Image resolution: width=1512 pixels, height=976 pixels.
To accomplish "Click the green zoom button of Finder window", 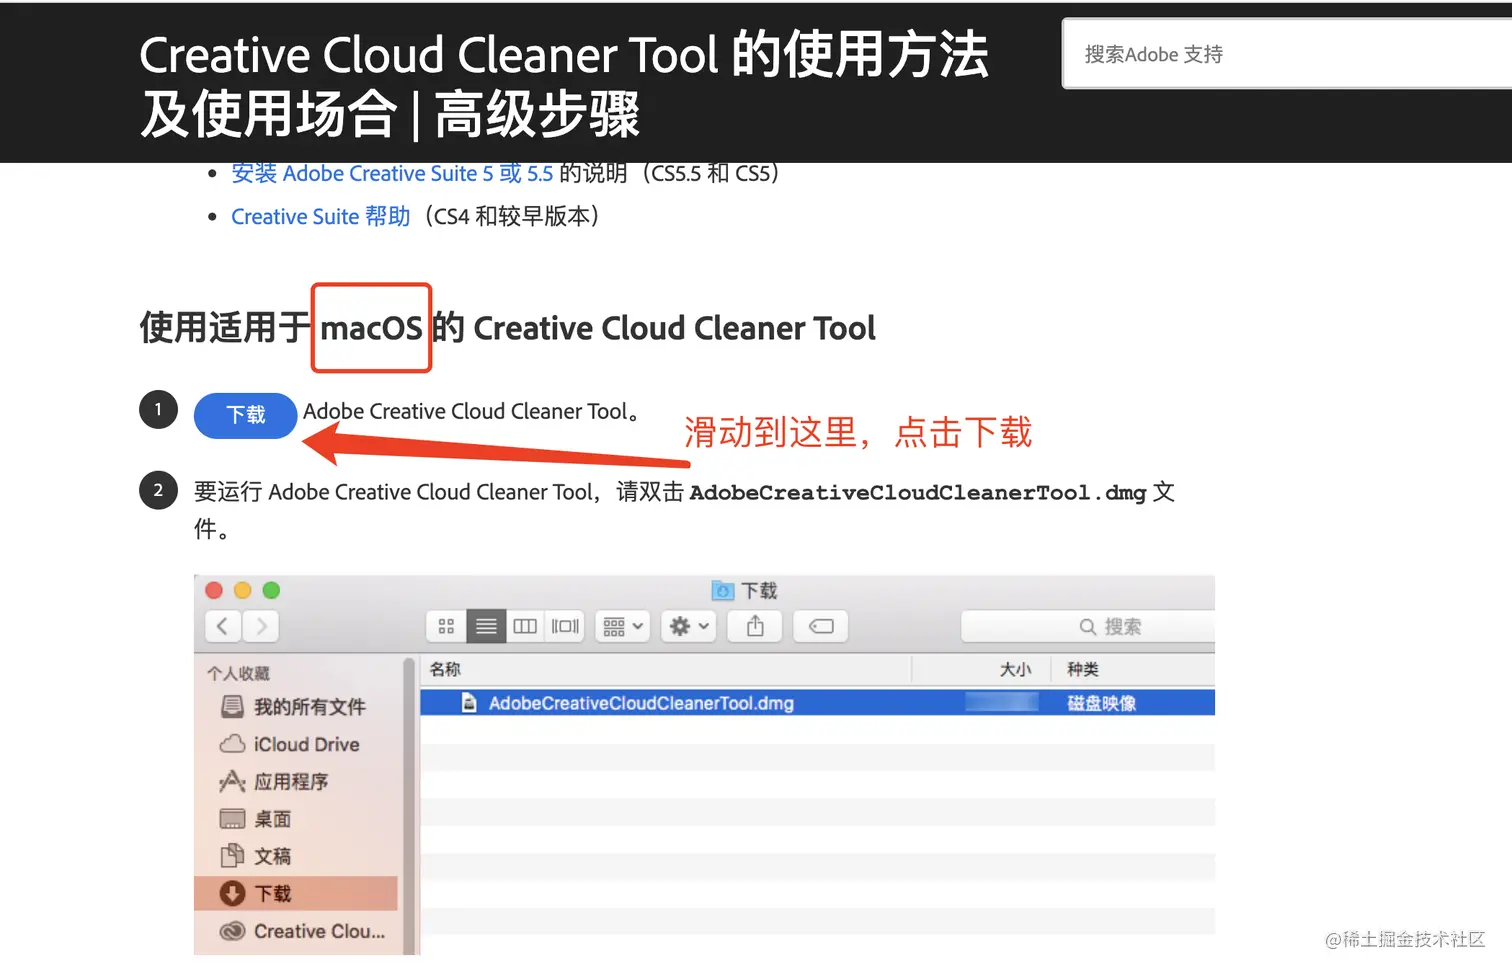I will click(271, 590).
